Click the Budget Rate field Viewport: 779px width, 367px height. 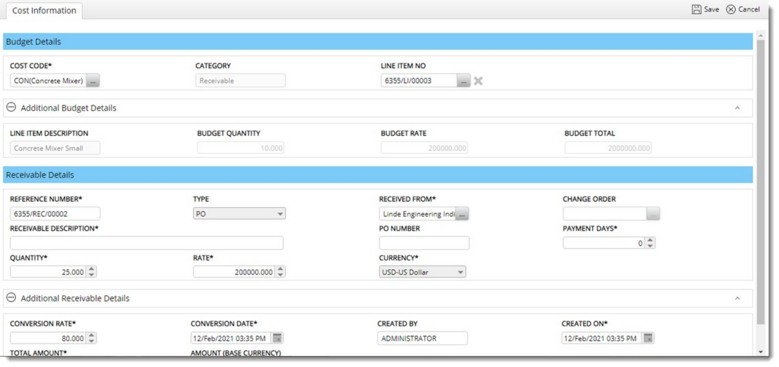tap(424, 148)
